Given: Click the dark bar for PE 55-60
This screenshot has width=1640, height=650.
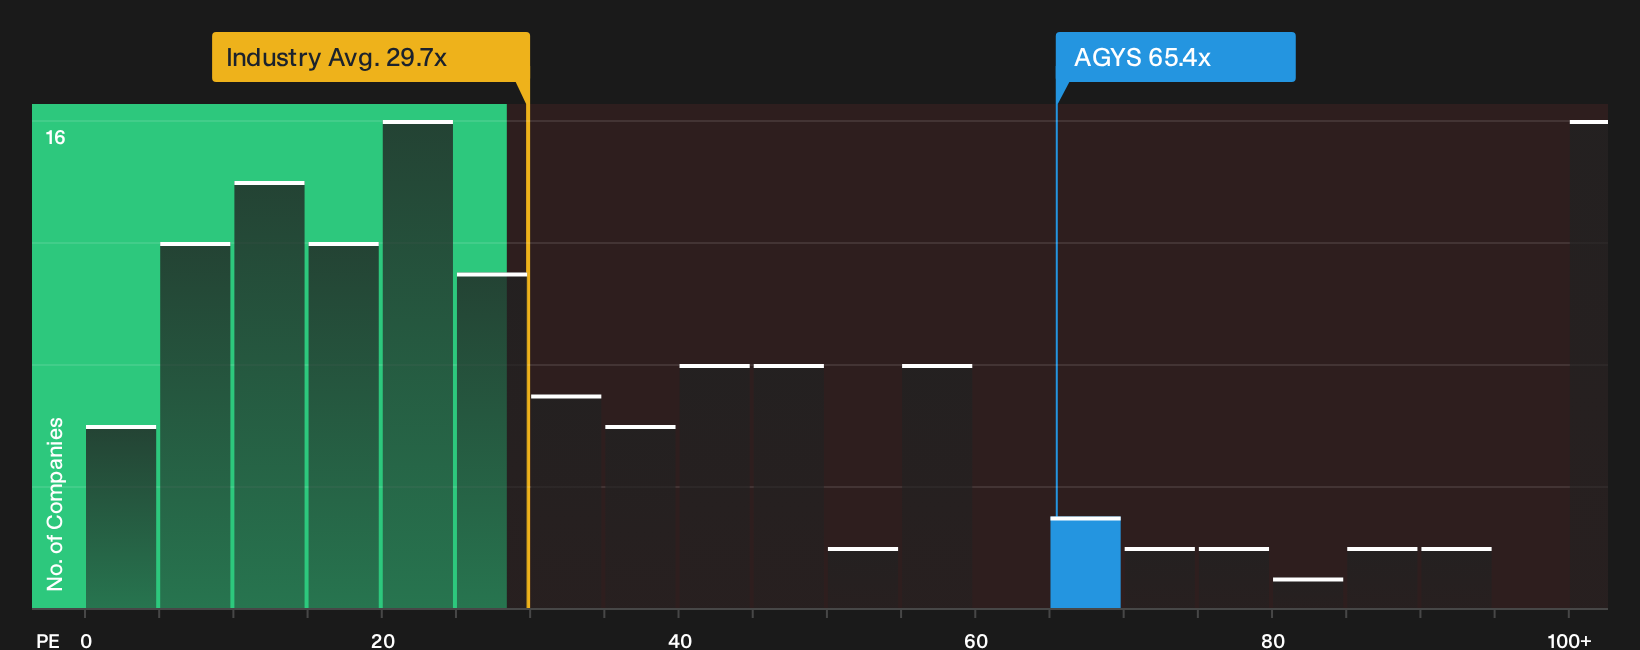Looking at the screenshot, I should 937,487.
